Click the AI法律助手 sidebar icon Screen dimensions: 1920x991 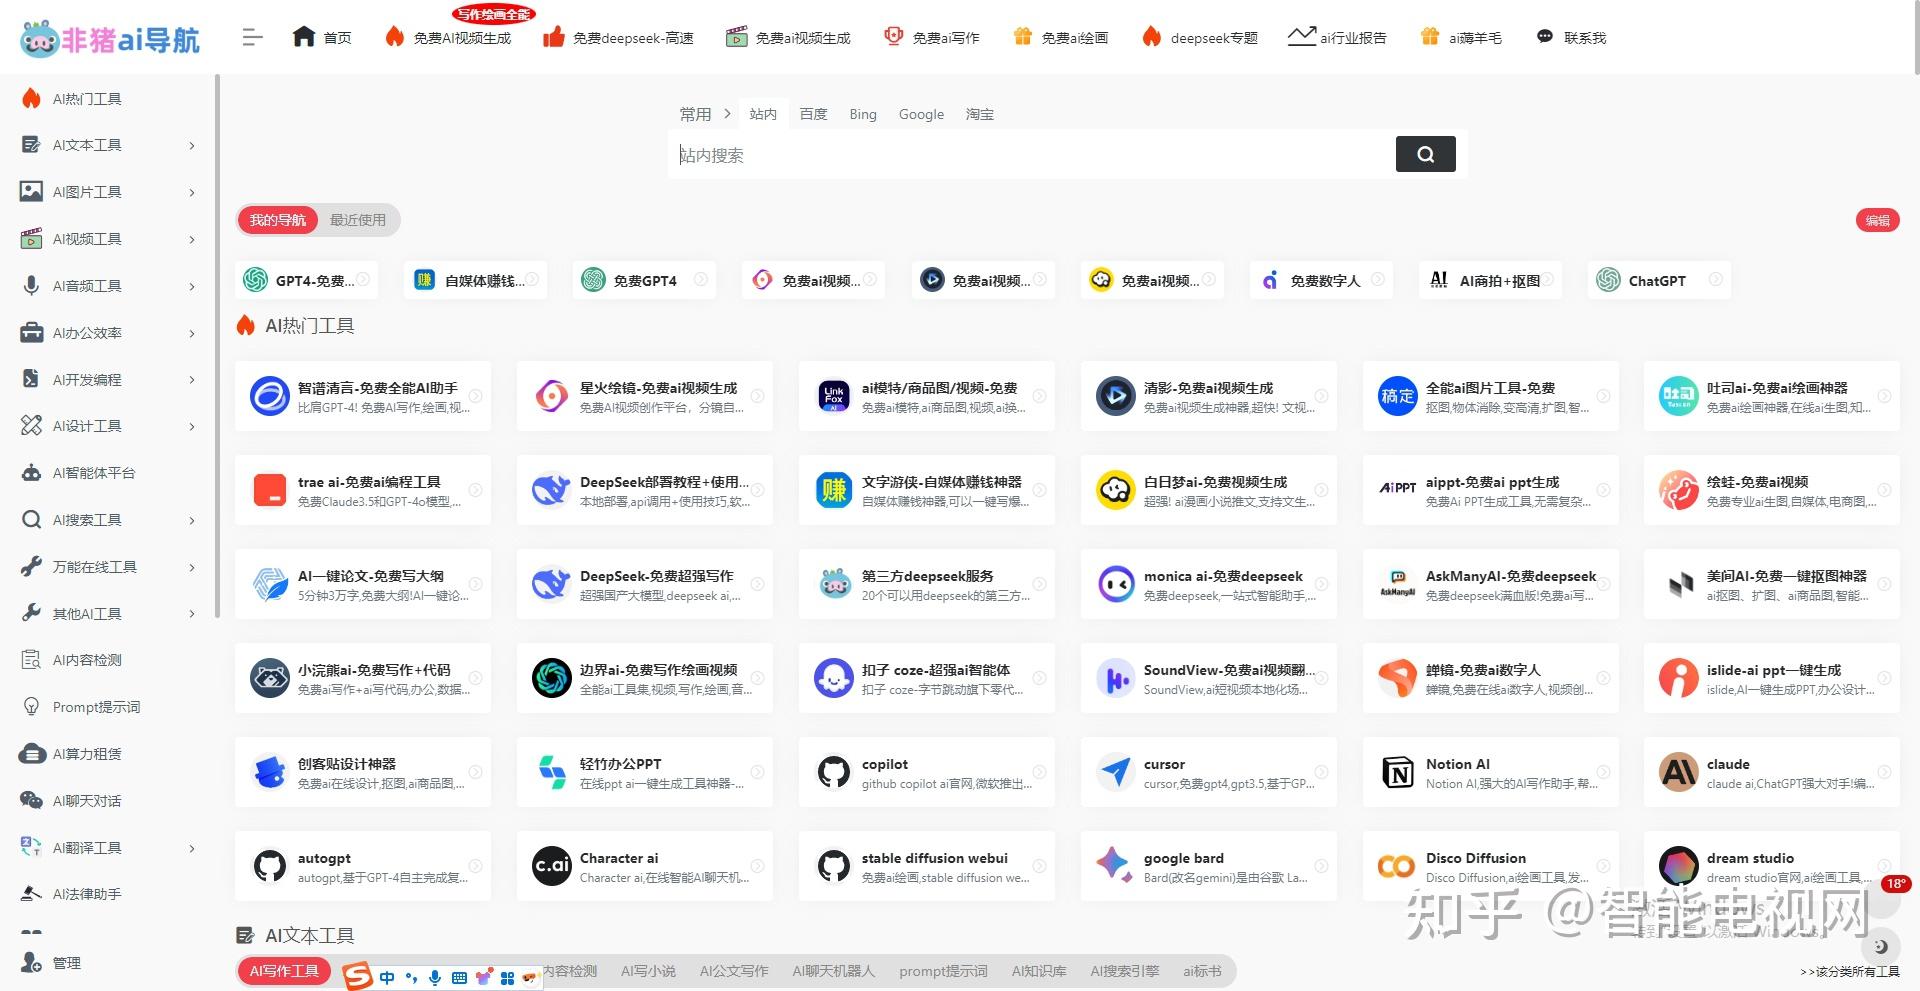31,893
